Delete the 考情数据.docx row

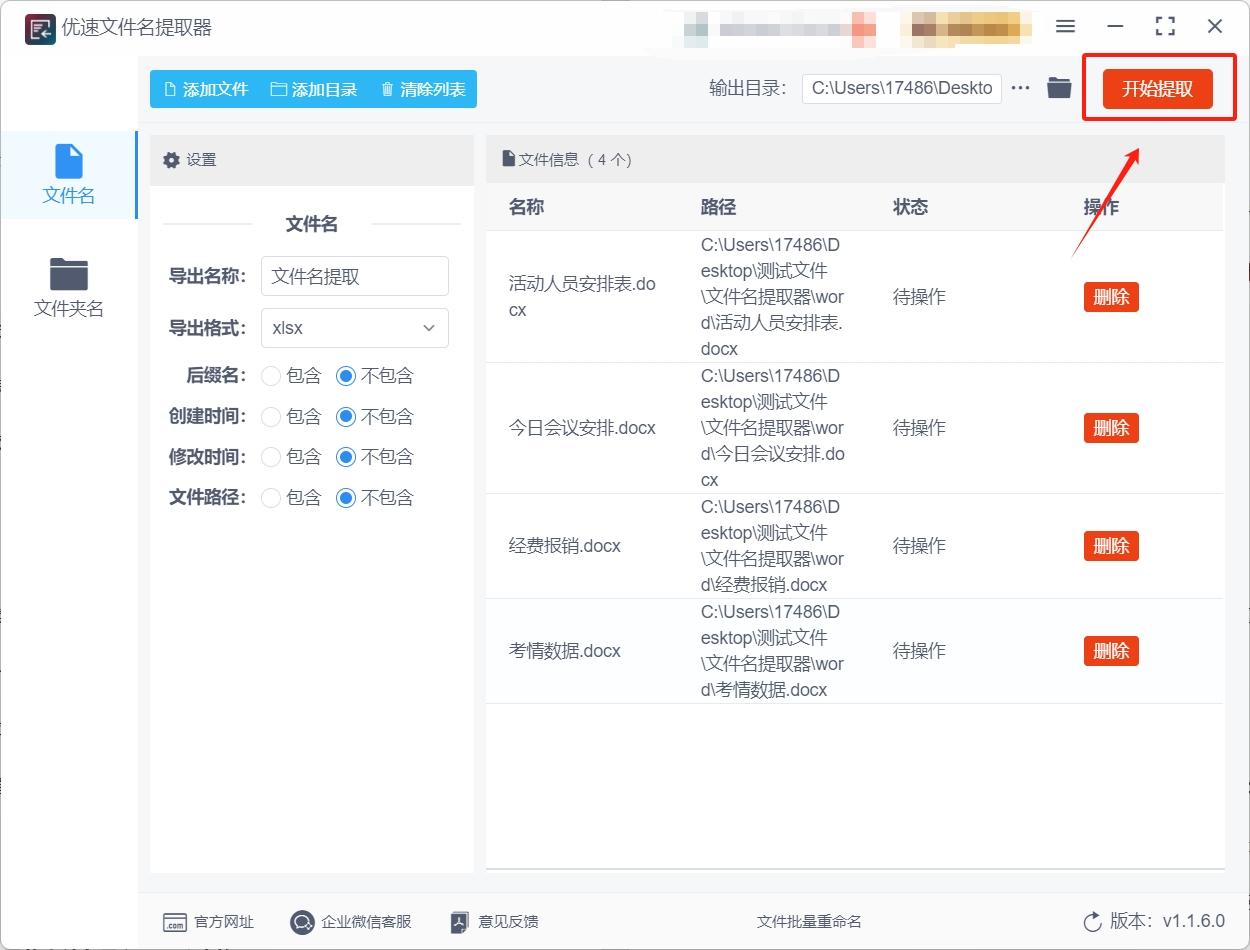click(1111, 651)
